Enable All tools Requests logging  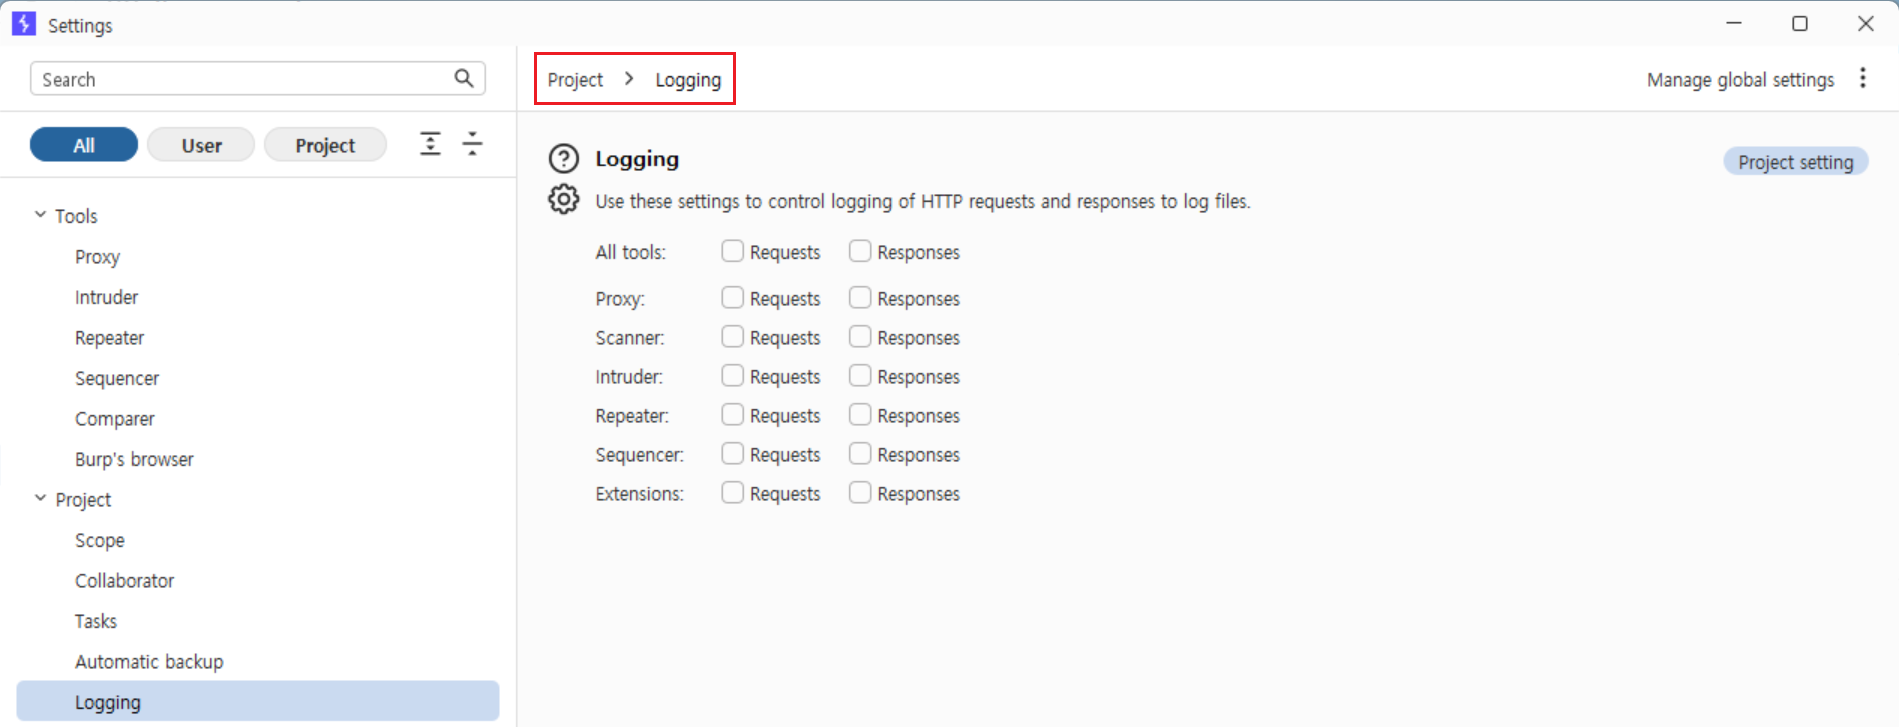[x=733, y=251]
